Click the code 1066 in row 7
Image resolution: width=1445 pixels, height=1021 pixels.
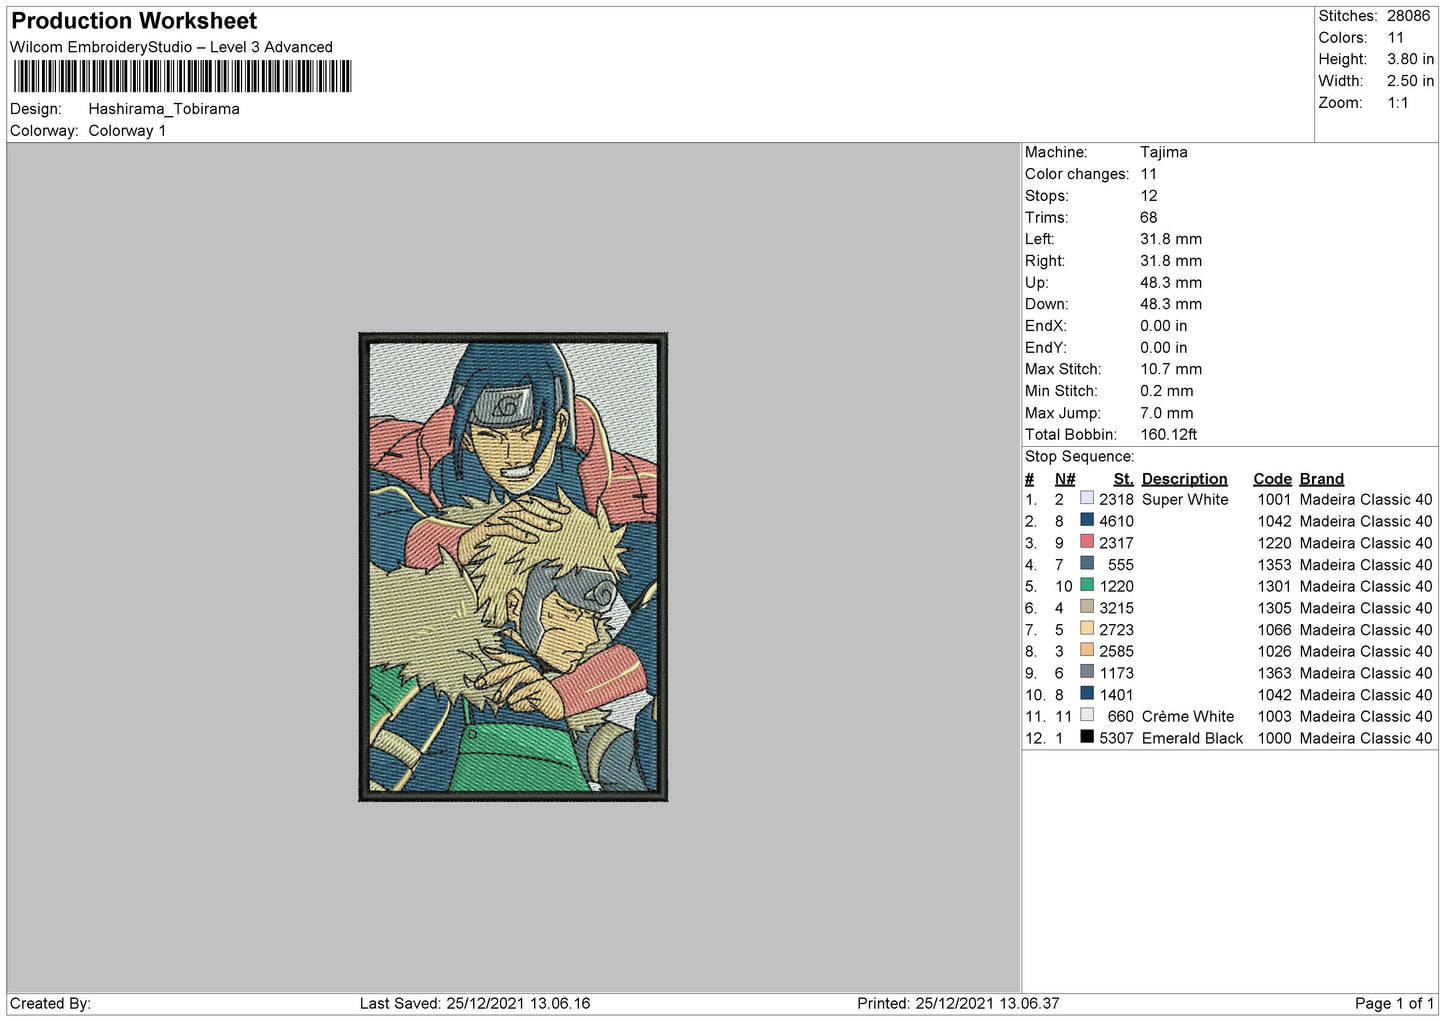click(x=1275, y=630)
